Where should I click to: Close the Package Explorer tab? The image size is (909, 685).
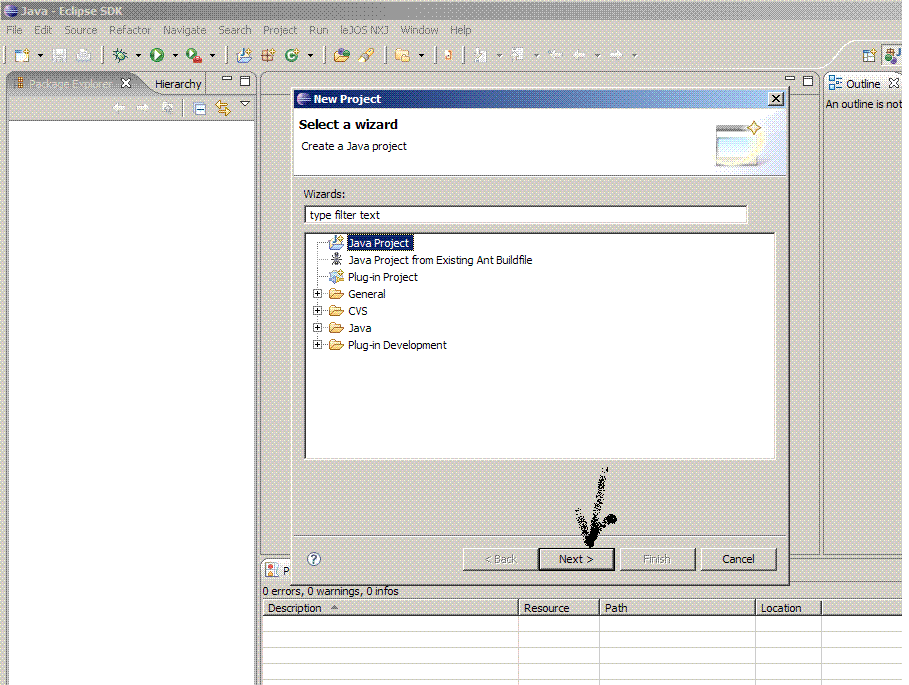coord(126,83)
